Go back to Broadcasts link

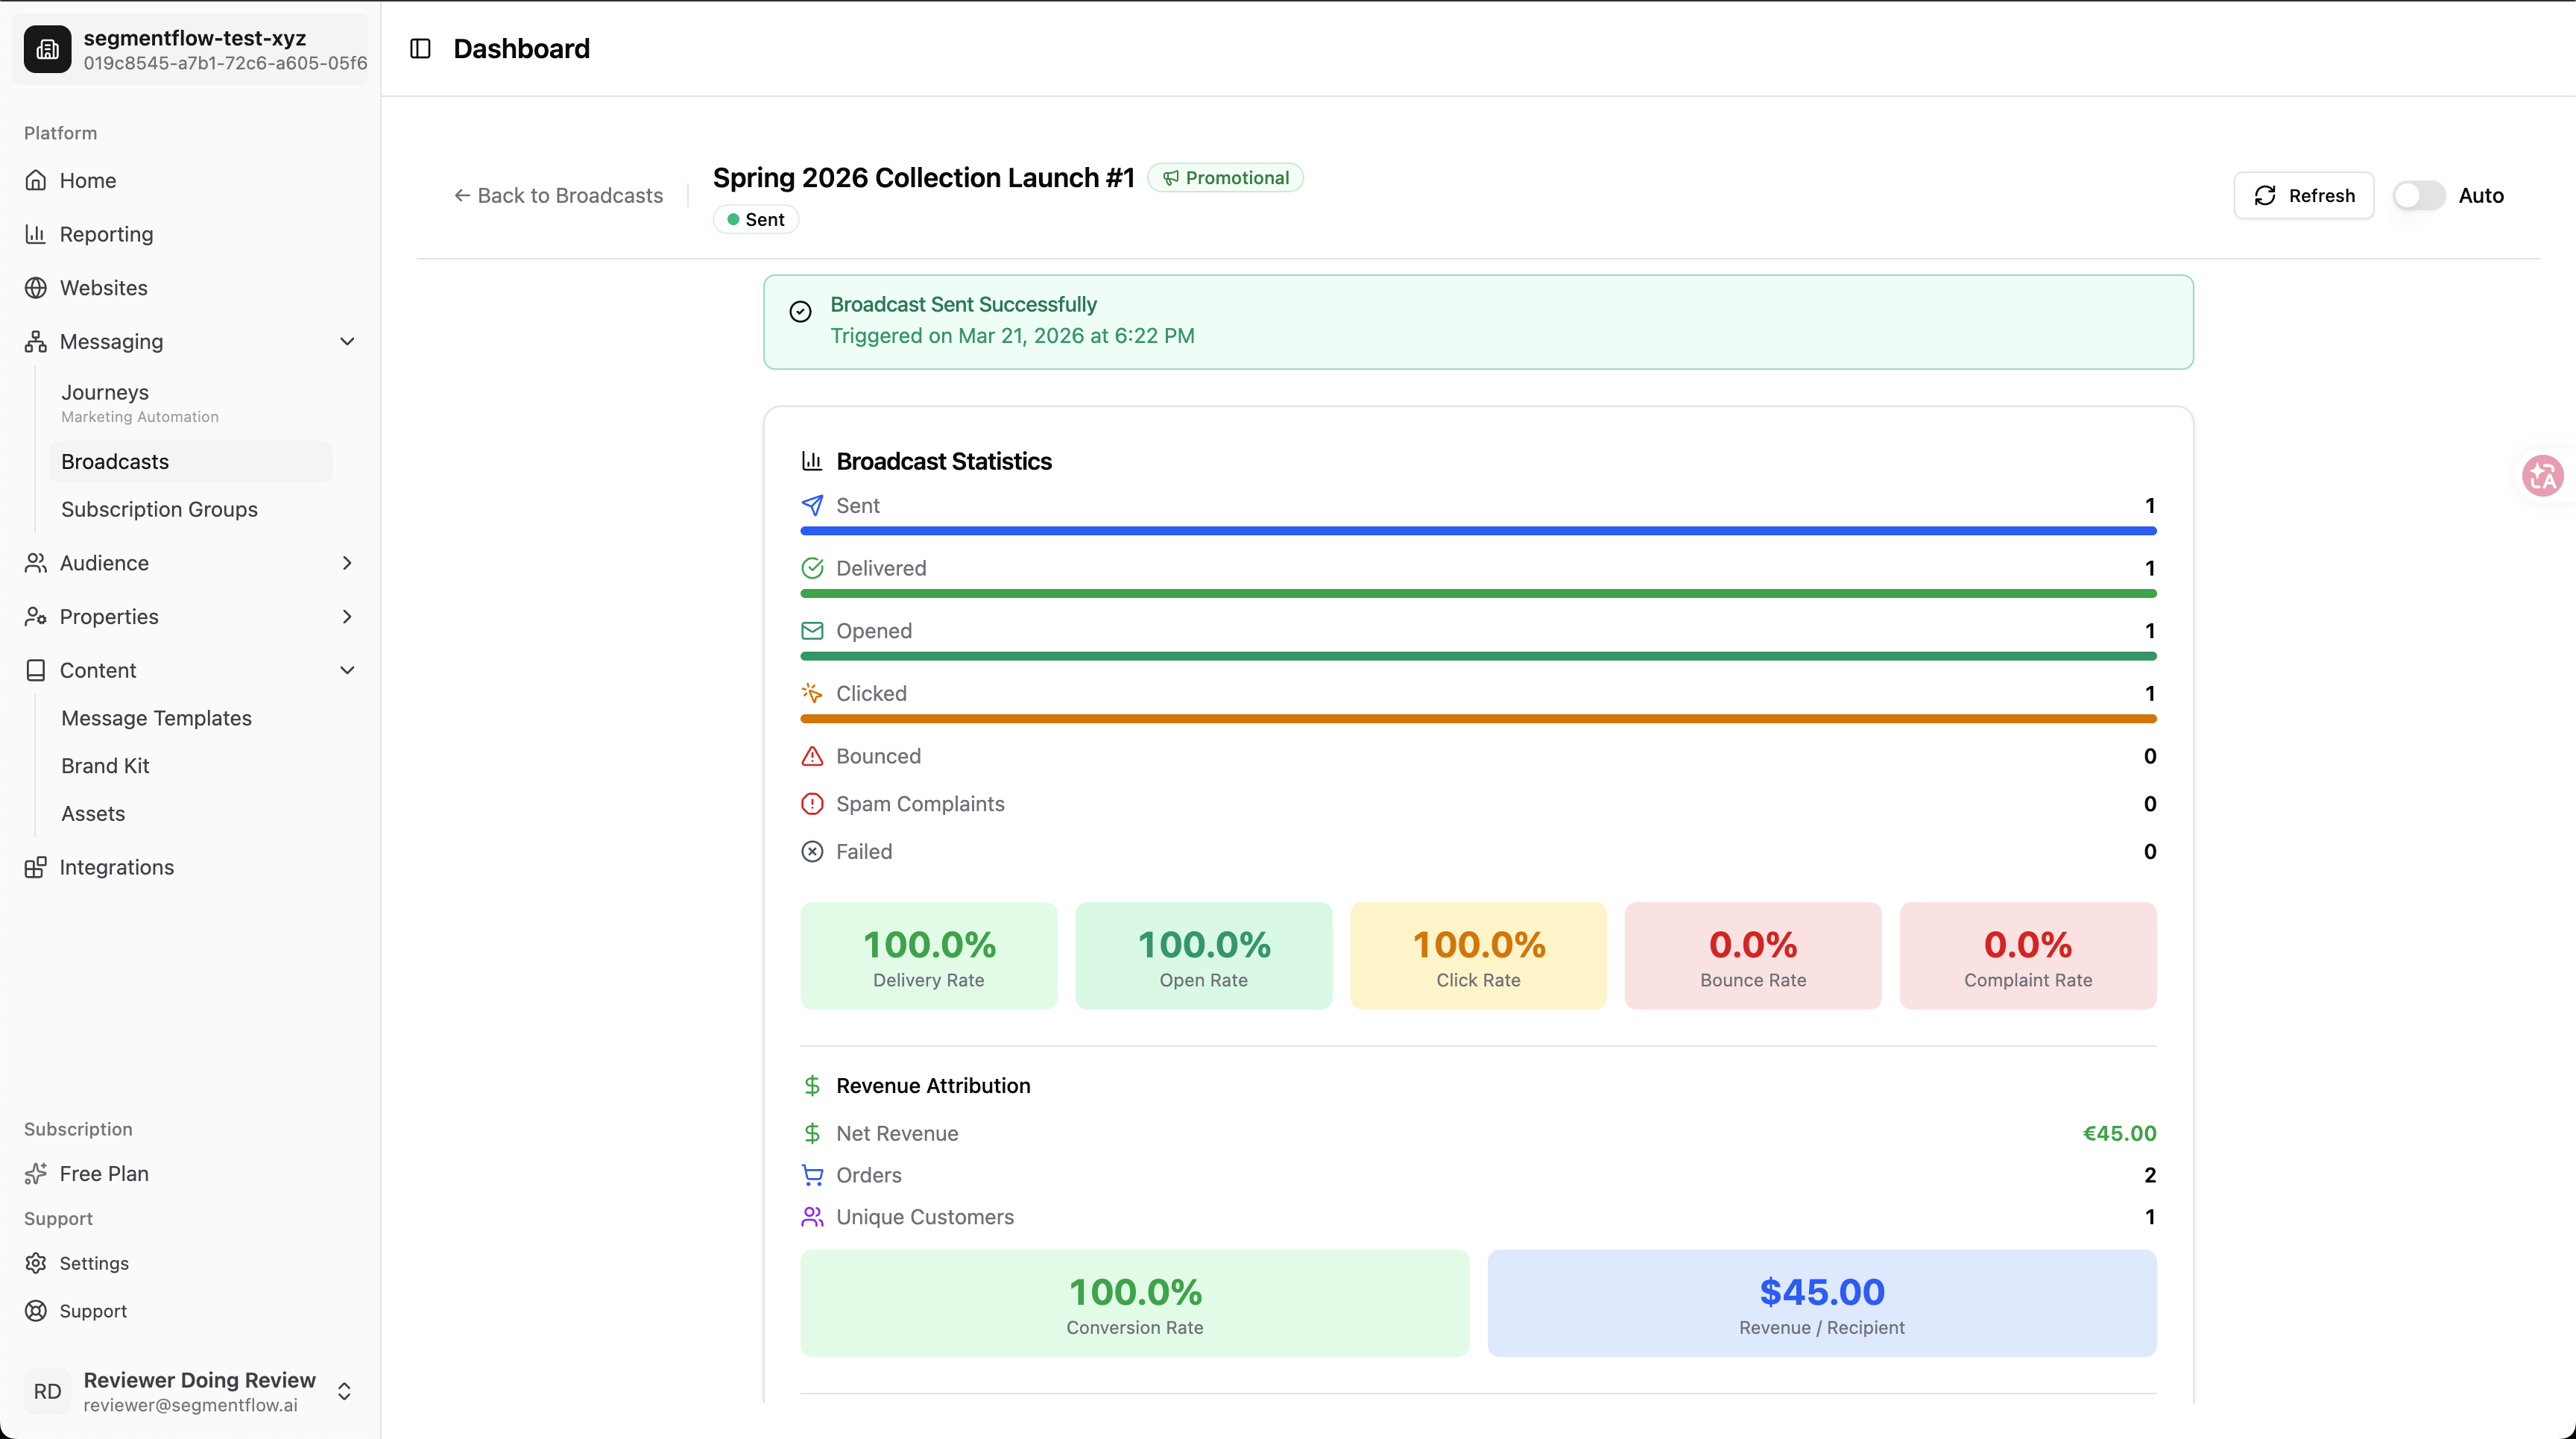(558, 195)
